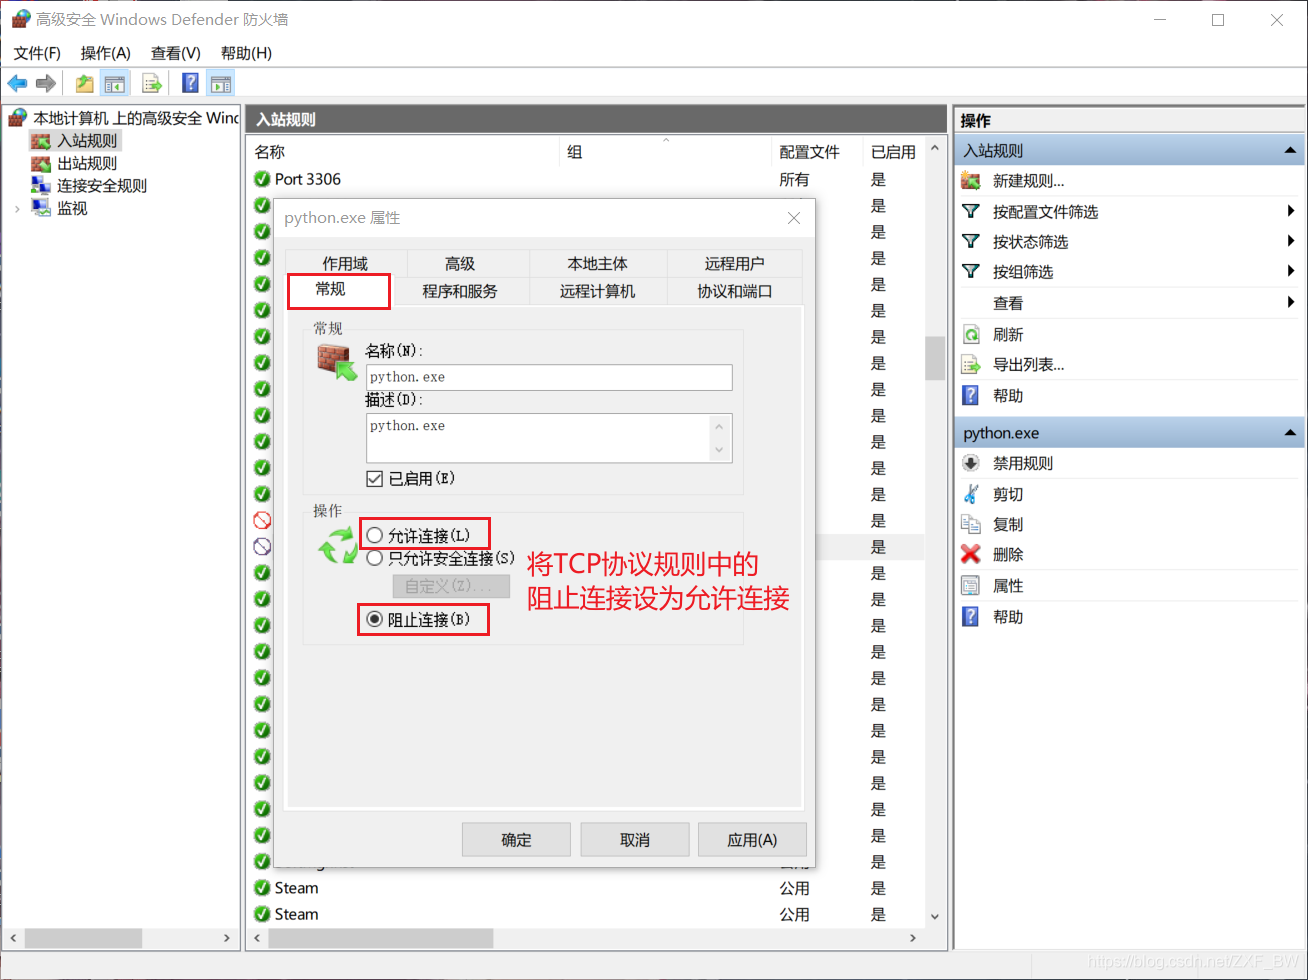Image resolution: width=1308 pixels, height=980 pixels.
Task: Click the blue question-mark help toolbar icon
Action: (190, 84)
